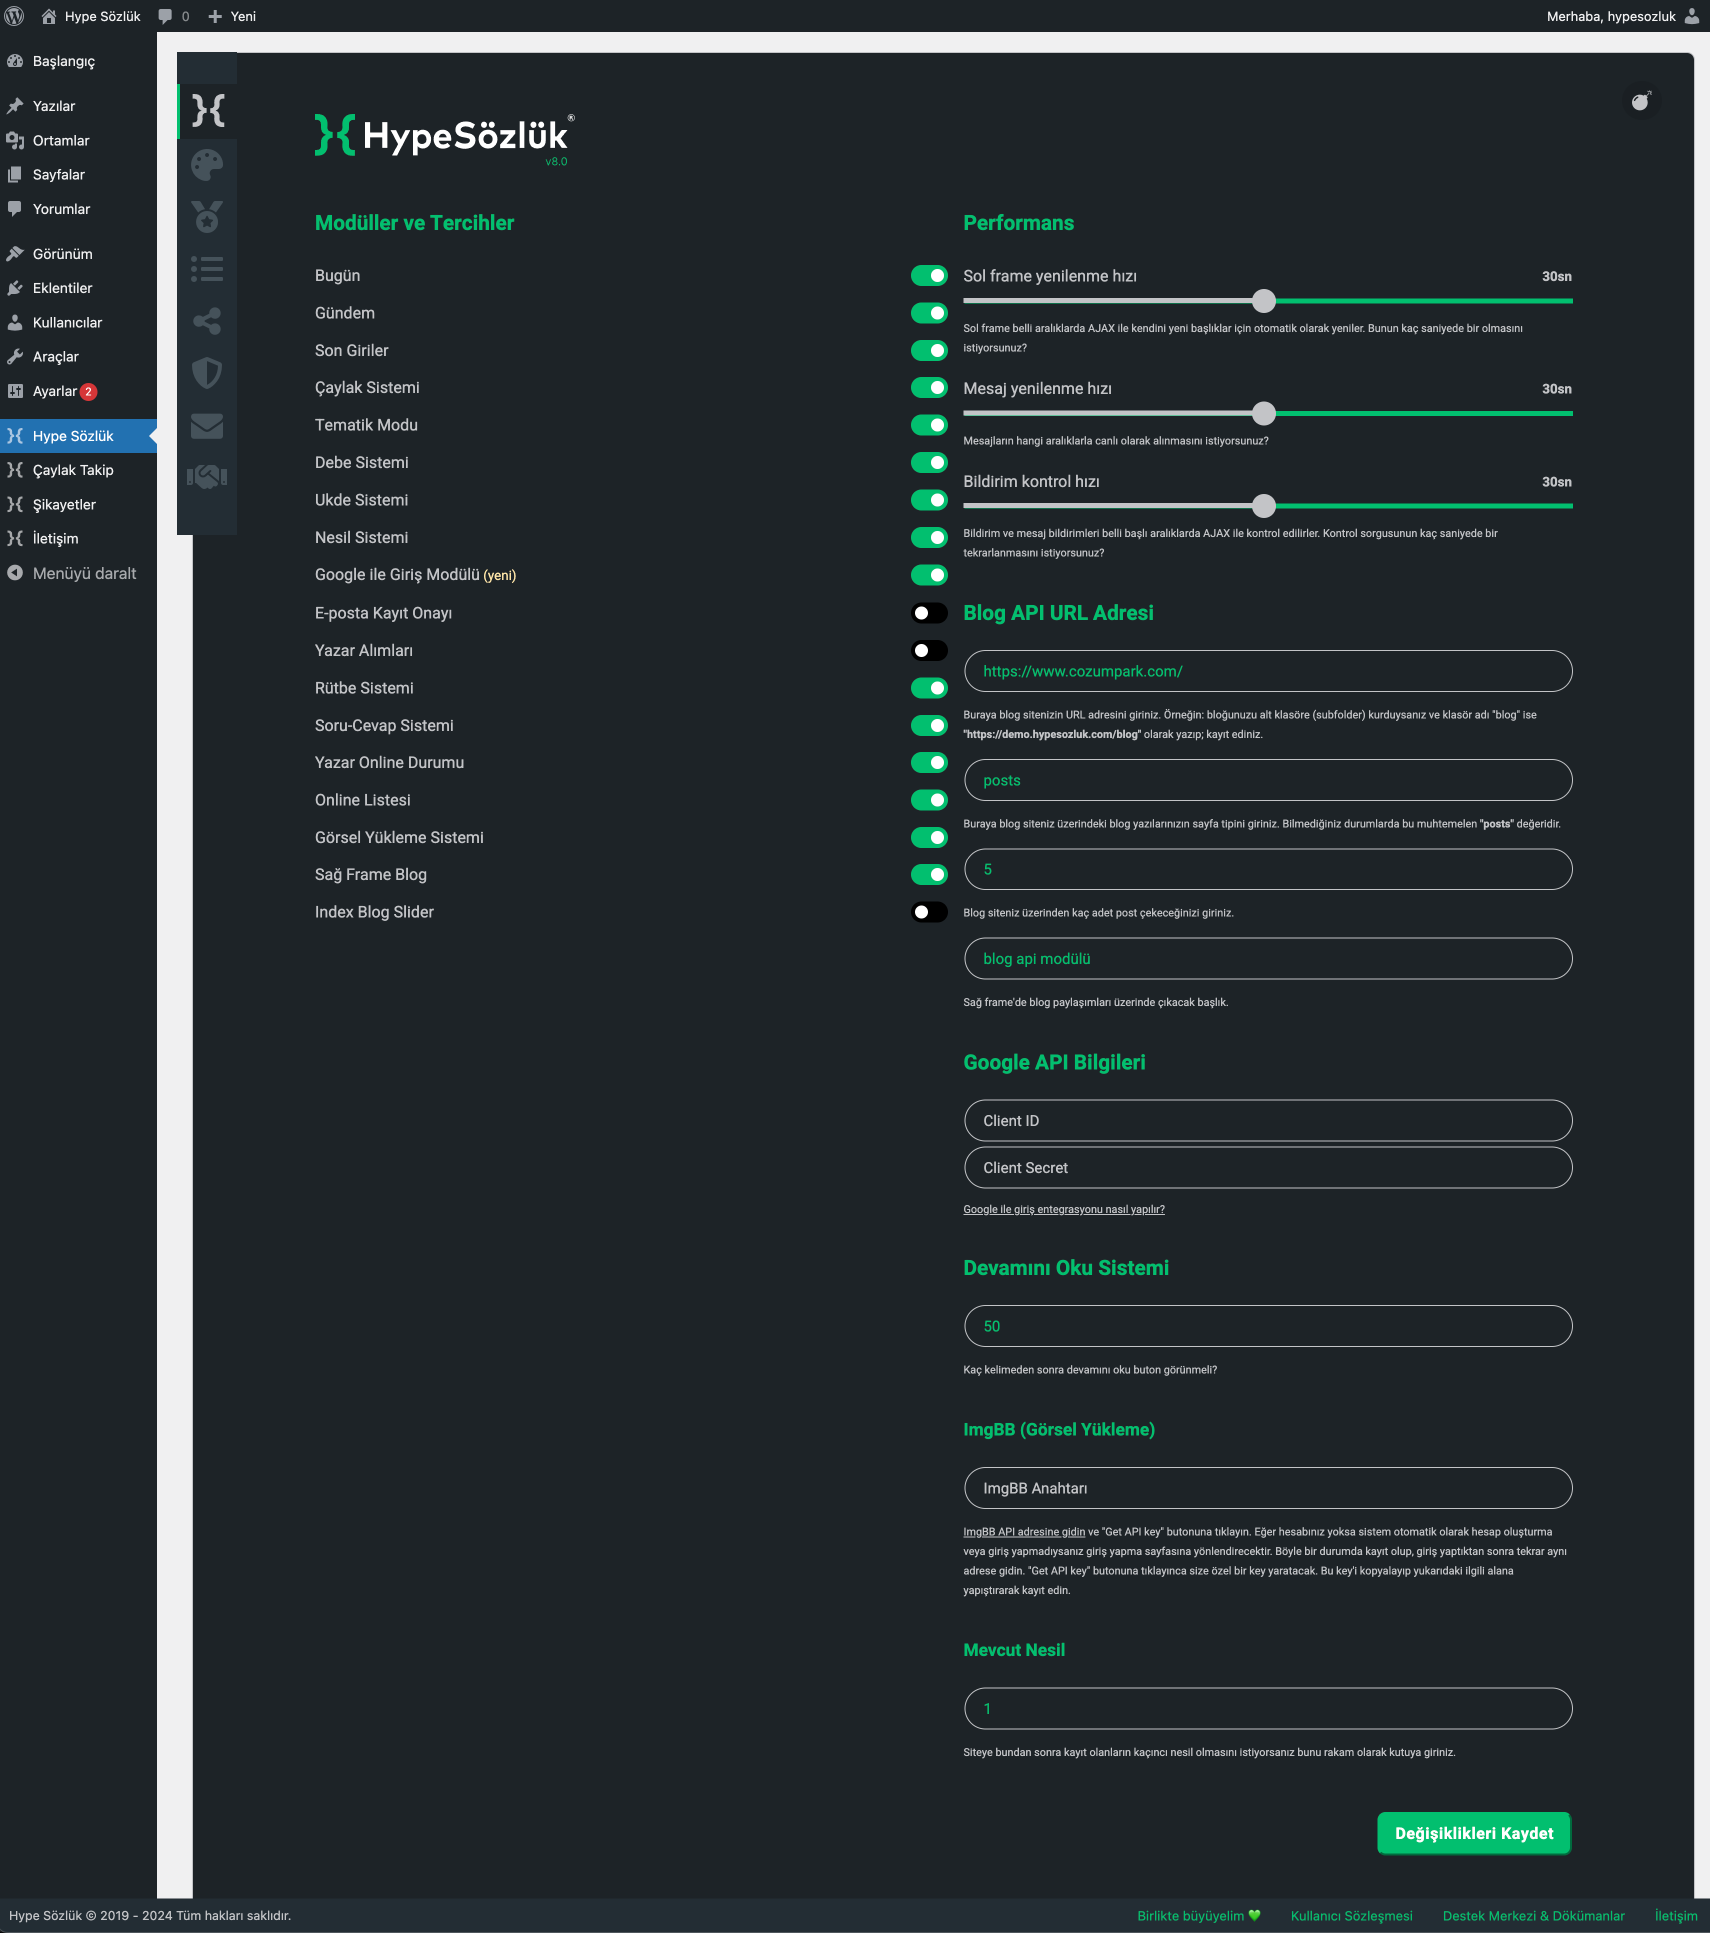Toggle the Çaylak Sistemi switch
Image resolution: width=1710 pixels, height=1933 pixels.
tap(929, 387)
